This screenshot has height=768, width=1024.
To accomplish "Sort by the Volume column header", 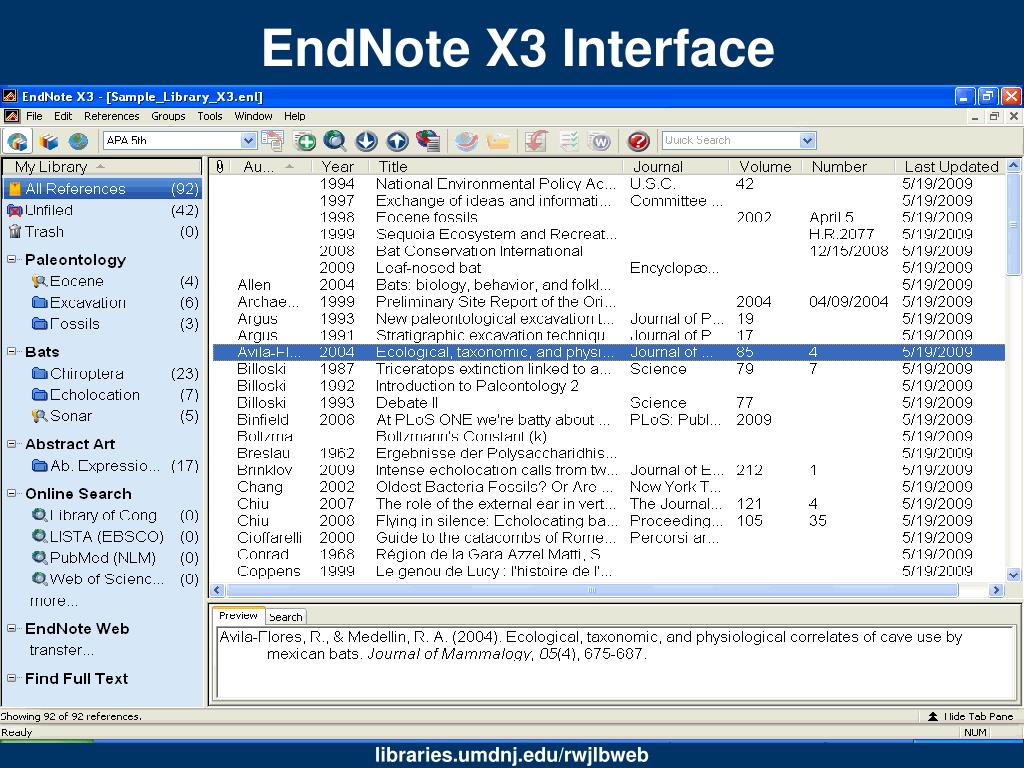I will [765, 167].
